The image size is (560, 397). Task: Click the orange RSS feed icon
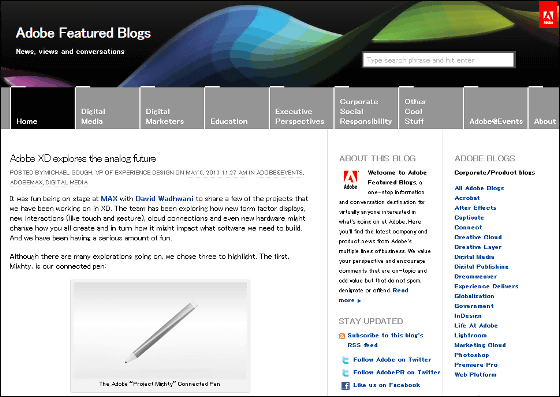pos(342,336)
